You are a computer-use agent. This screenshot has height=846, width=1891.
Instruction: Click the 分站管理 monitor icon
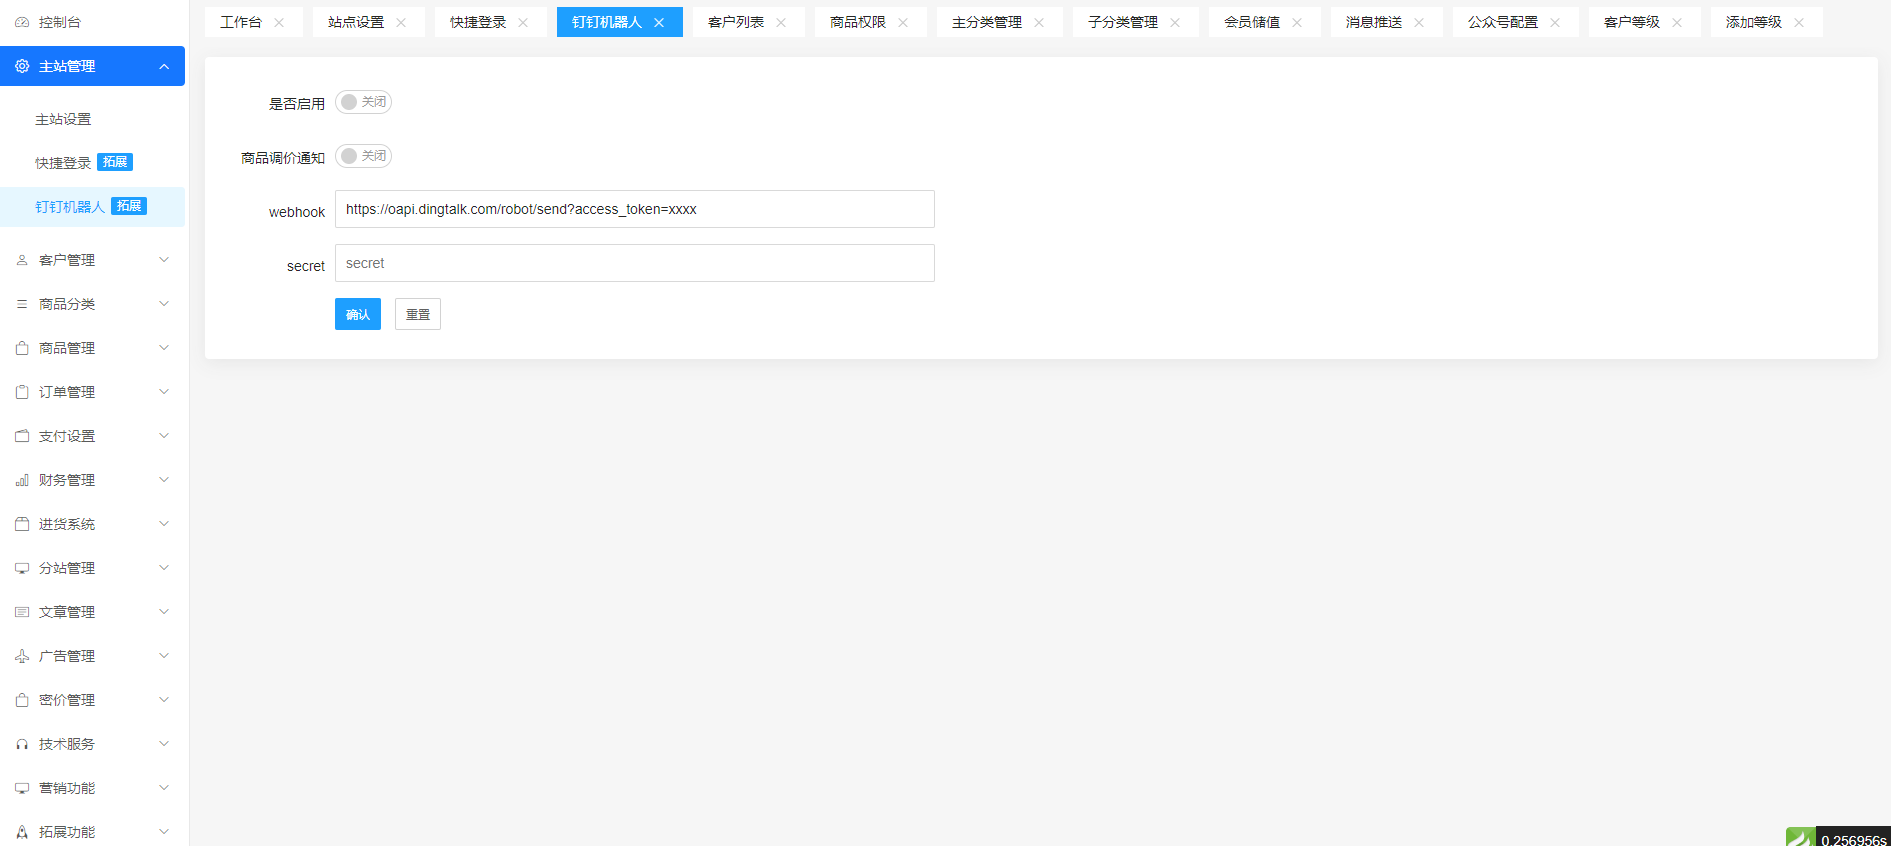(22, 568)
